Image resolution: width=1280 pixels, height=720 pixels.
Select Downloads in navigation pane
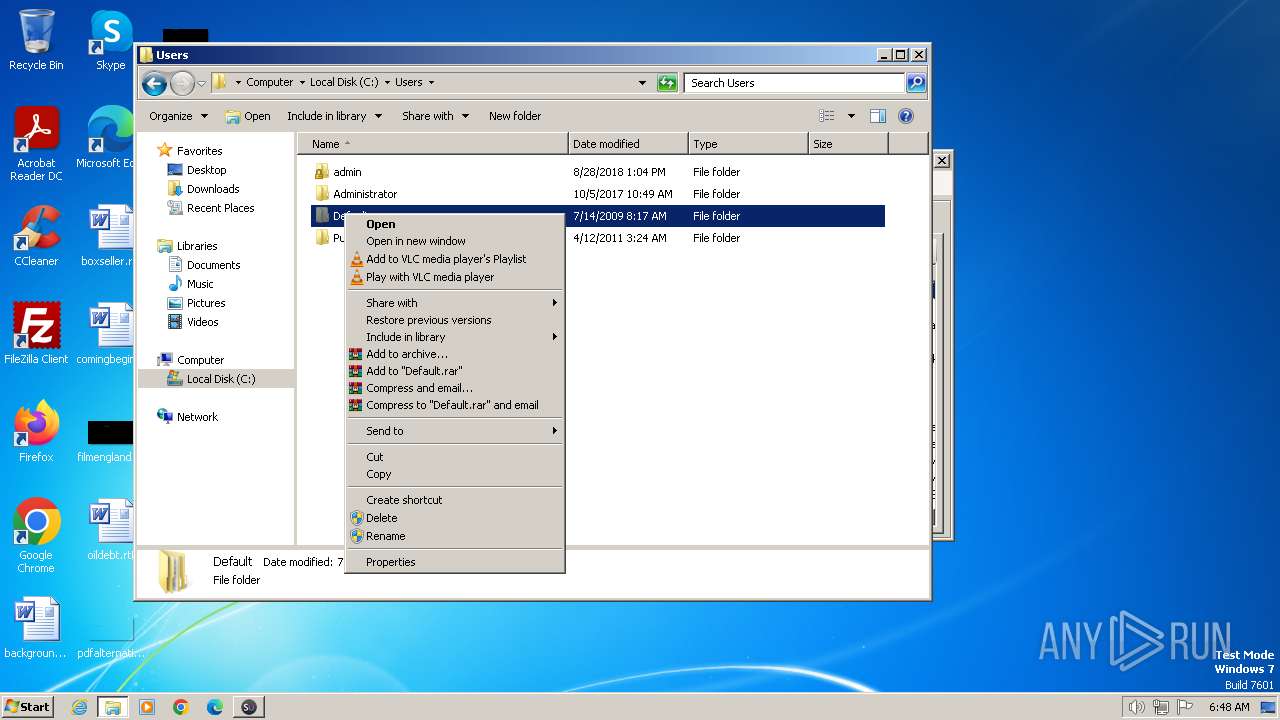click(213, 189)
